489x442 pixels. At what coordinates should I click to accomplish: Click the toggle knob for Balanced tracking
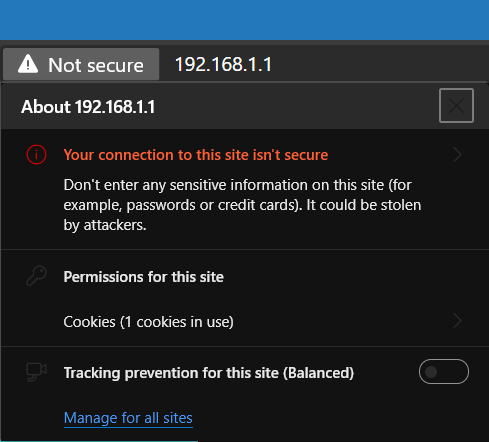[x=431, y=372]
